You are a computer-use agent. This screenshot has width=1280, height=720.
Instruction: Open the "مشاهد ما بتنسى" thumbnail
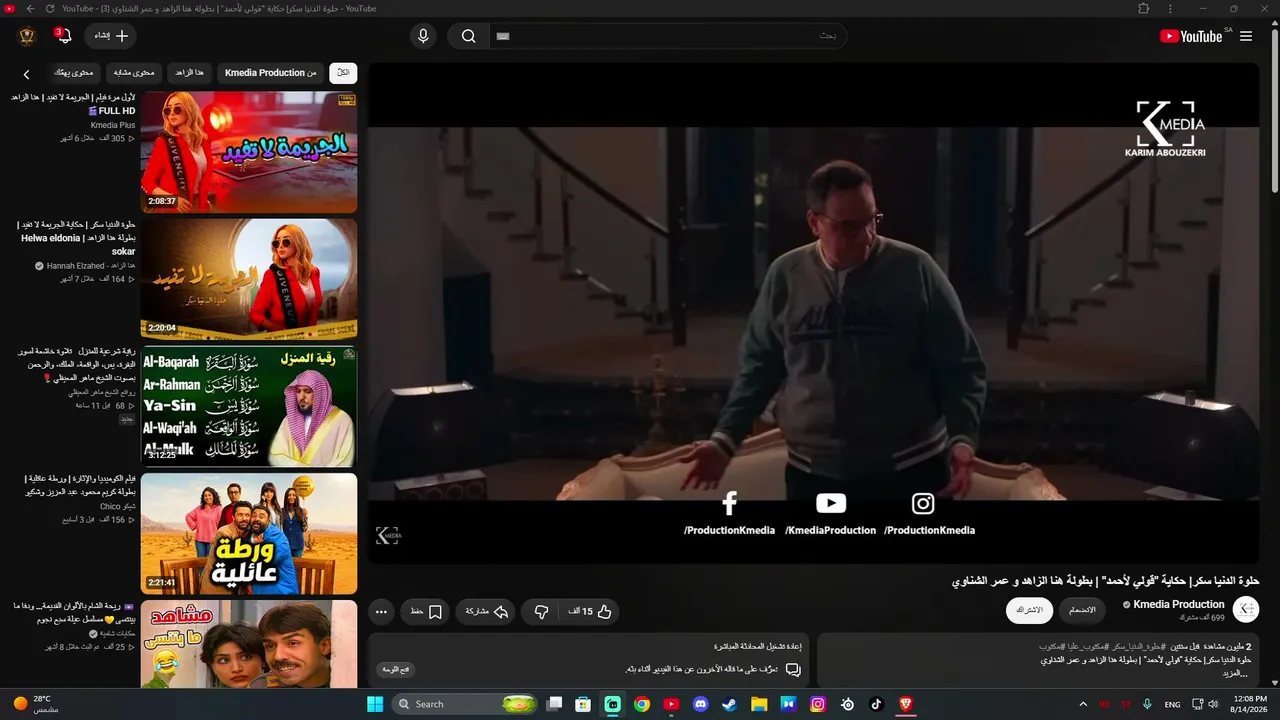click(249, 644)
